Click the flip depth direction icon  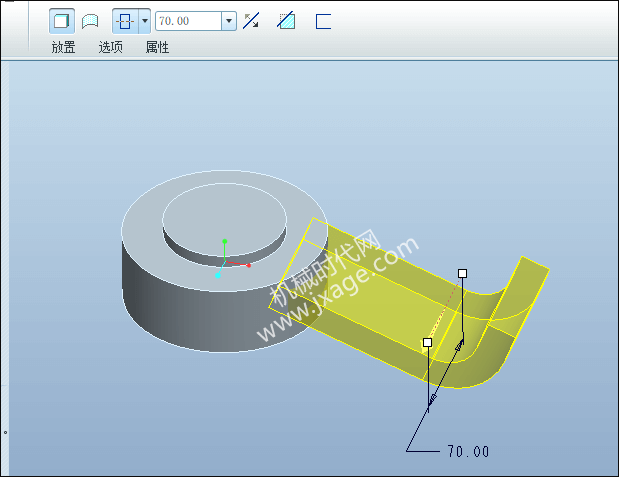point(251,21)
